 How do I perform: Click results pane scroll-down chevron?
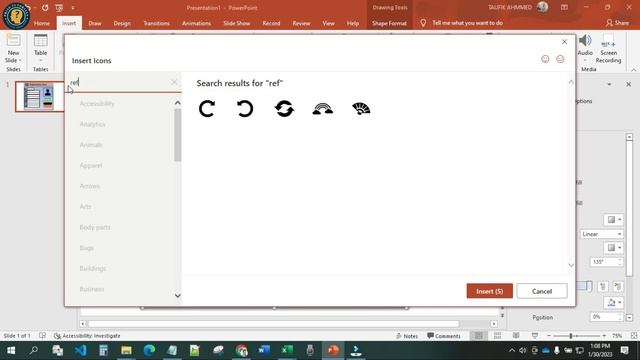[571, 265]
